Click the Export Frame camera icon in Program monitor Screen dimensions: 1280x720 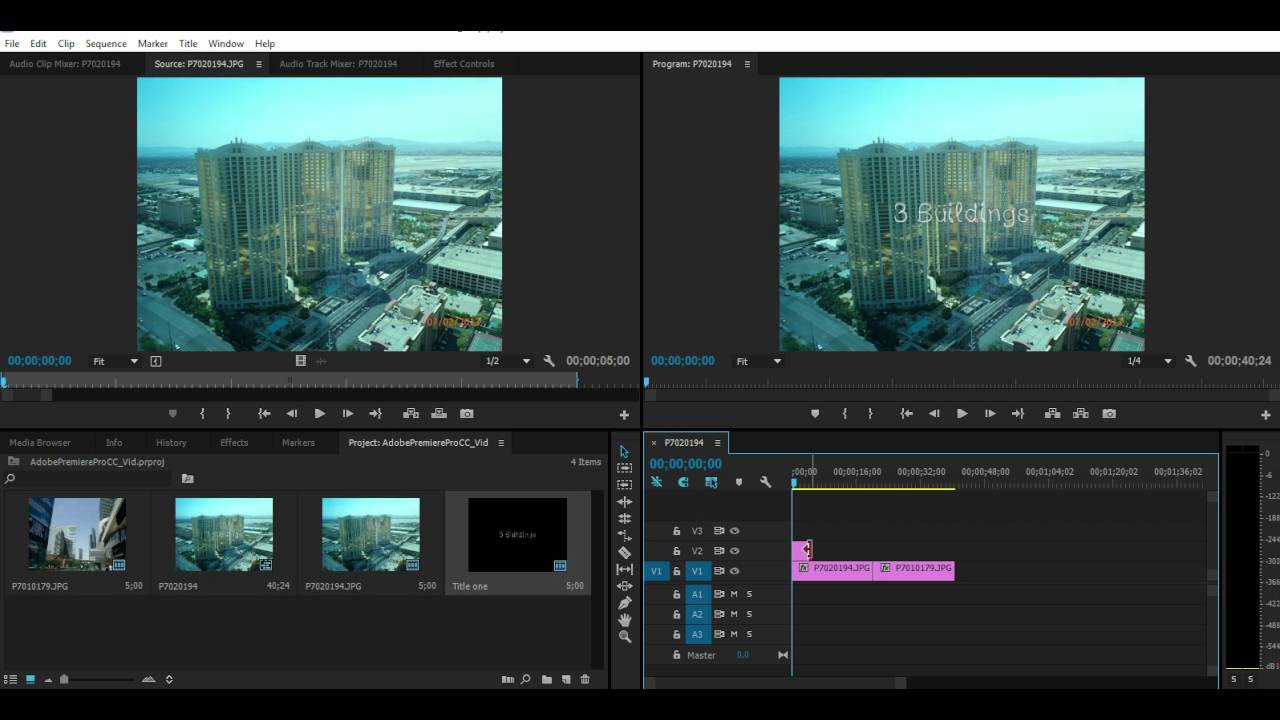[x=1109, y=414]
